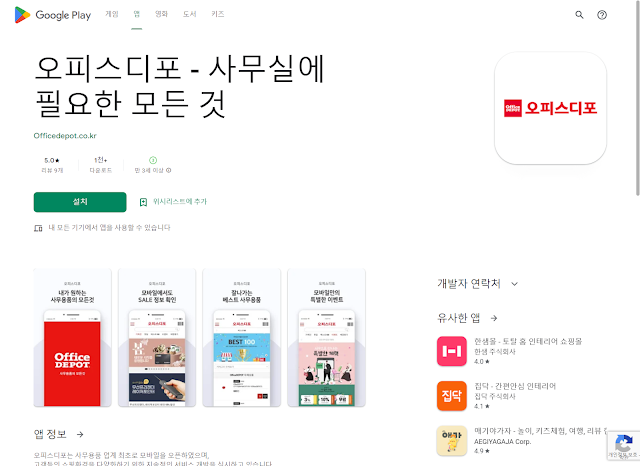The image size is (640, 466).
Task: Switch to the 도서 tab
Action: point(189,14)
